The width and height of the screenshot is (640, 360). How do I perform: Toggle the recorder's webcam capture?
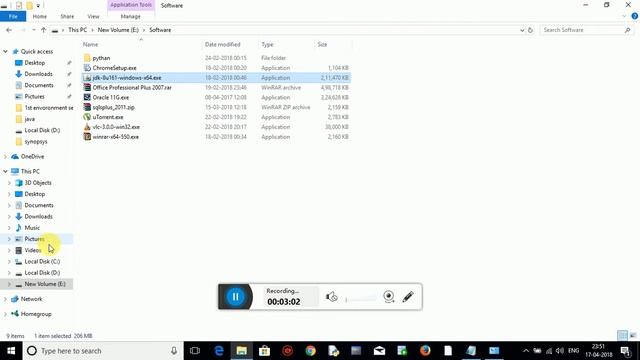click(389, 297)
